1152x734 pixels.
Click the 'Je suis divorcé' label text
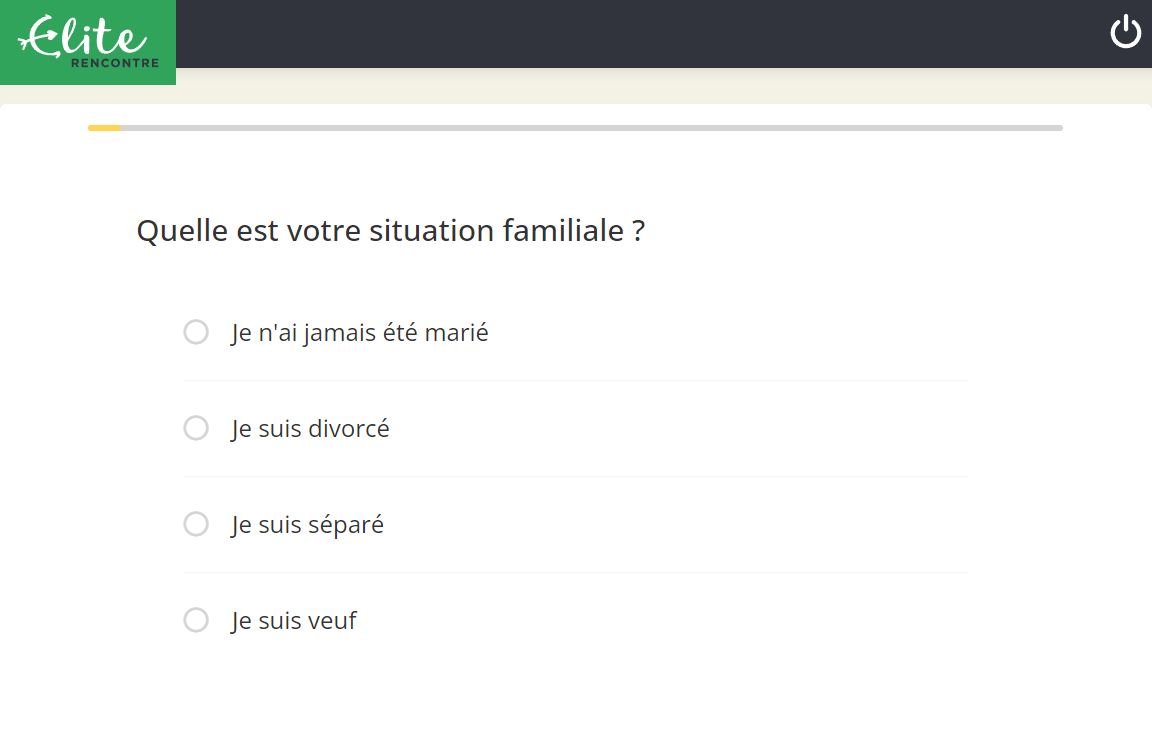click(310, 429)
